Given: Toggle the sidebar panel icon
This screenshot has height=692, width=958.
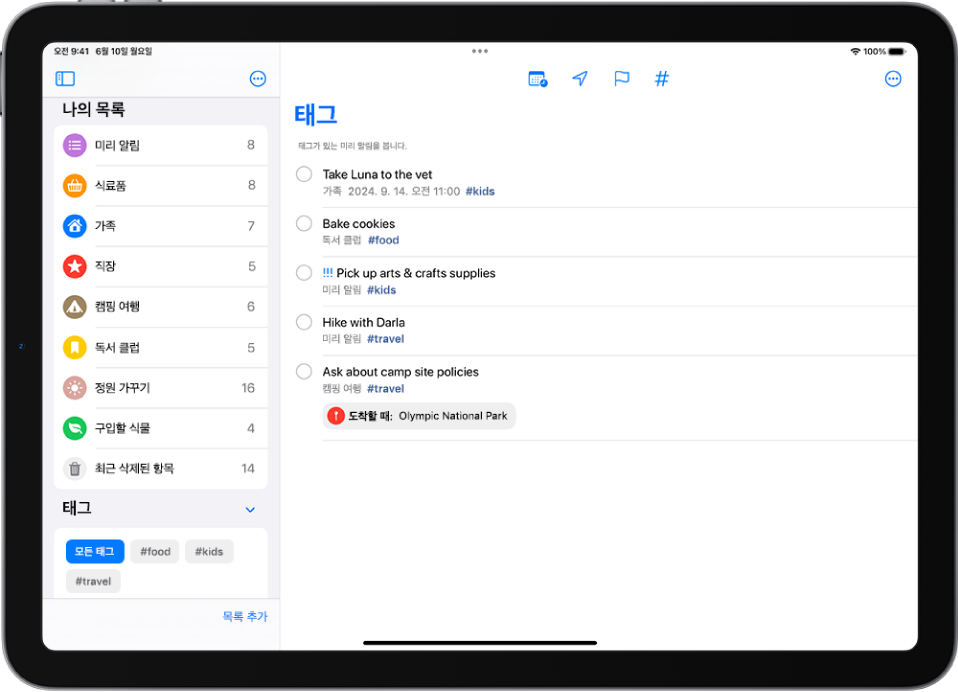Looking at the screenshot, I should coord(65,79).
